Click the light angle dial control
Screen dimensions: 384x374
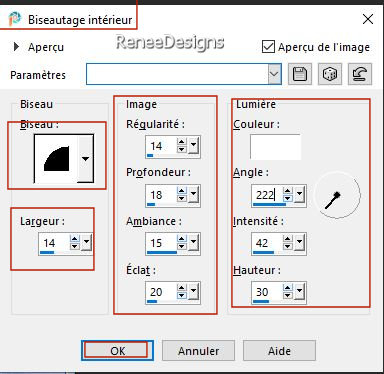tap(337, 195)
